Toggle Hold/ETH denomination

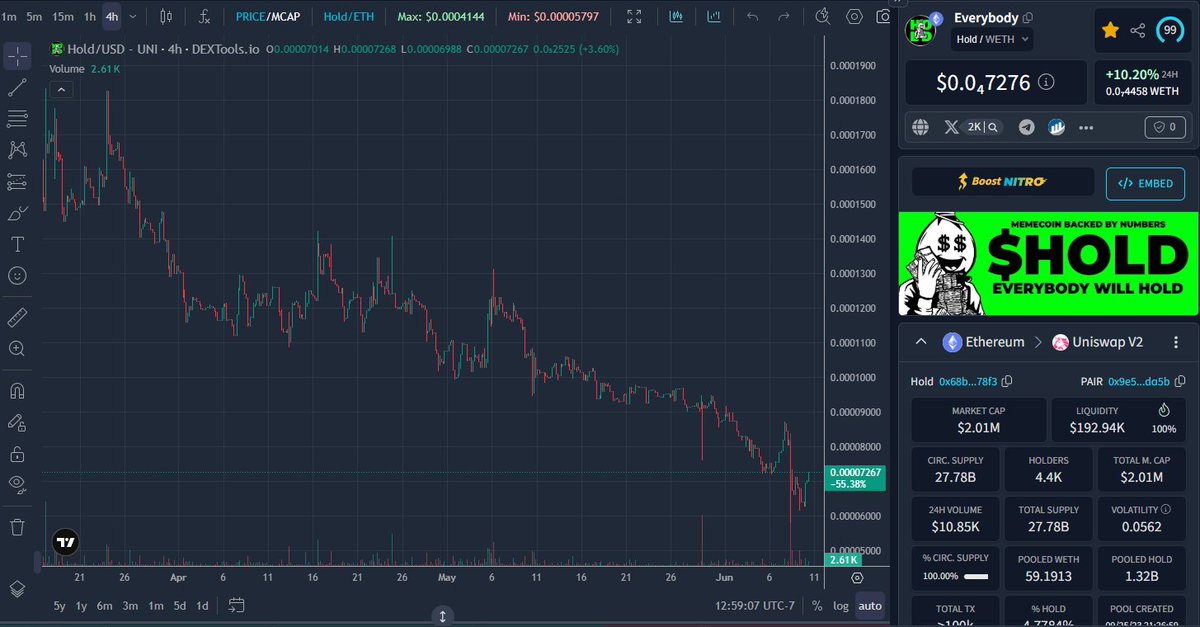(x=348, y=16)
